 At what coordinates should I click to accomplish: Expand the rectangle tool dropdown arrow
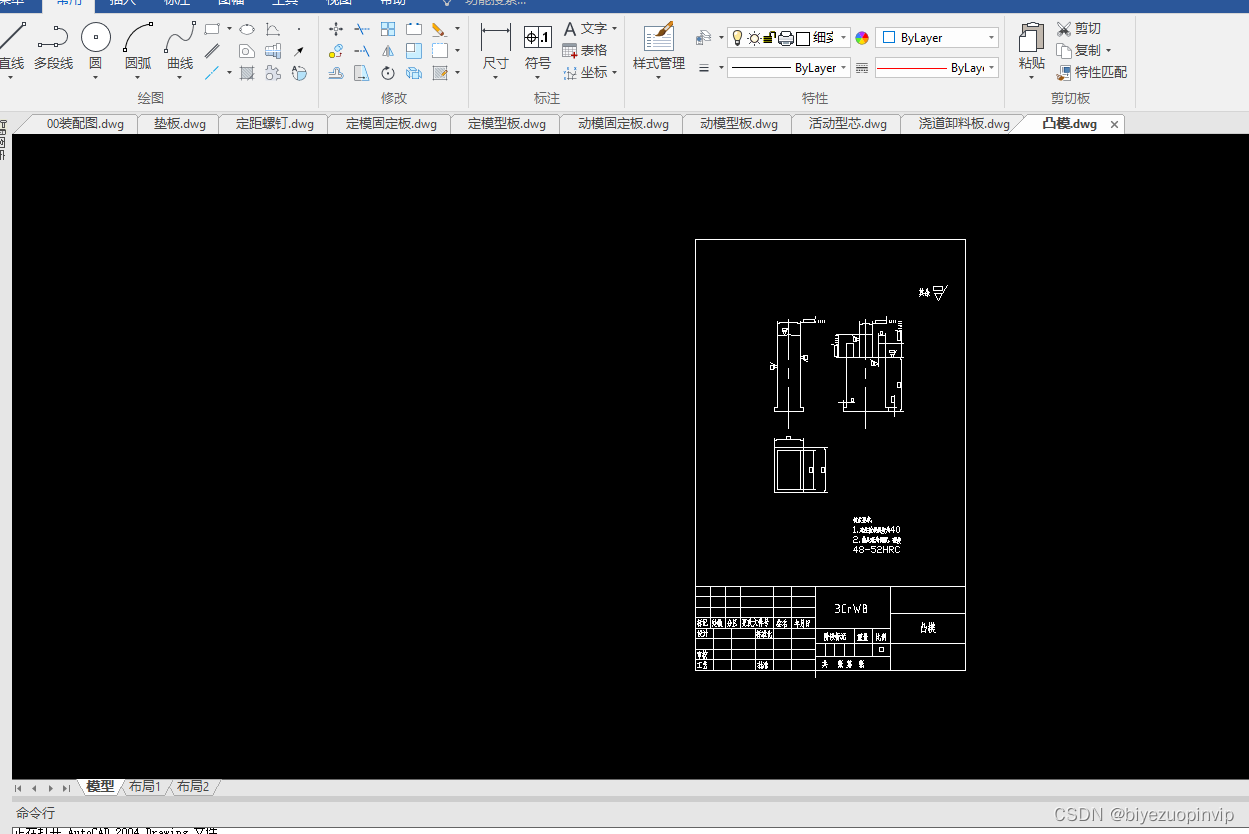point(229,29)
